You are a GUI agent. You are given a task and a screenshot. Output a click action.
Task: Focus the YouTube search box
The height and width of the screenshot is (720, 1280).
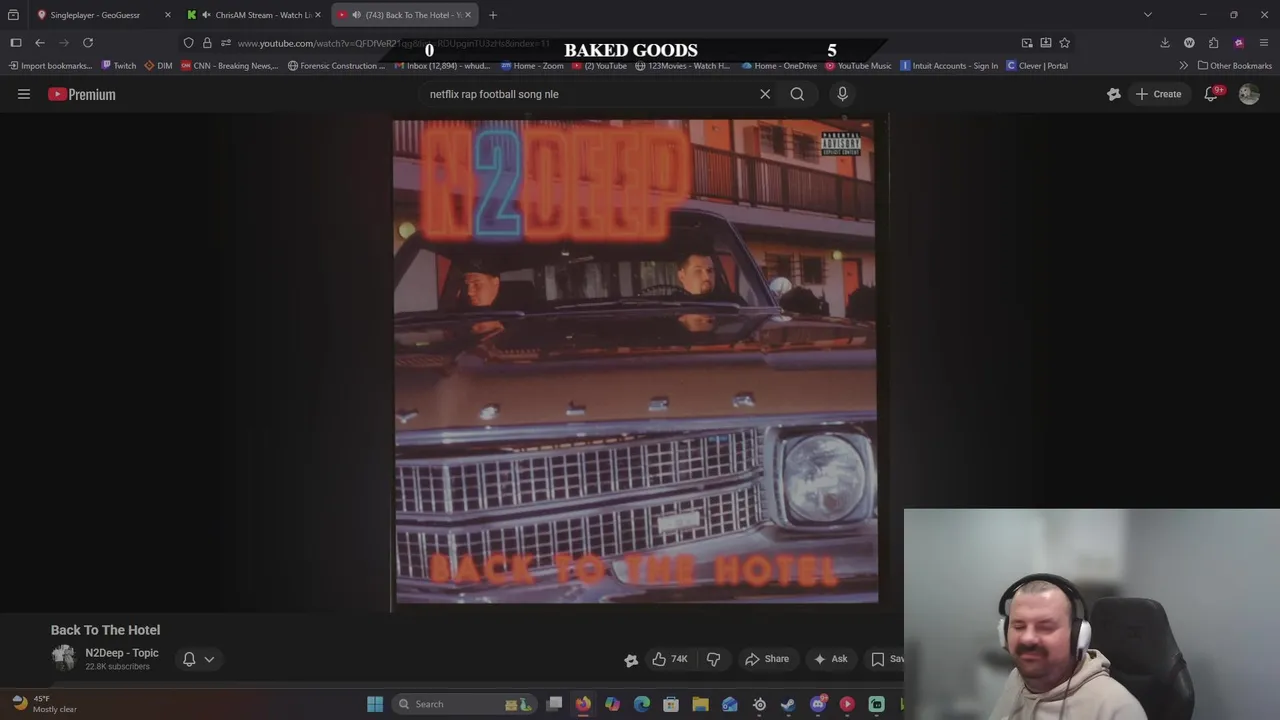point(588,94)
